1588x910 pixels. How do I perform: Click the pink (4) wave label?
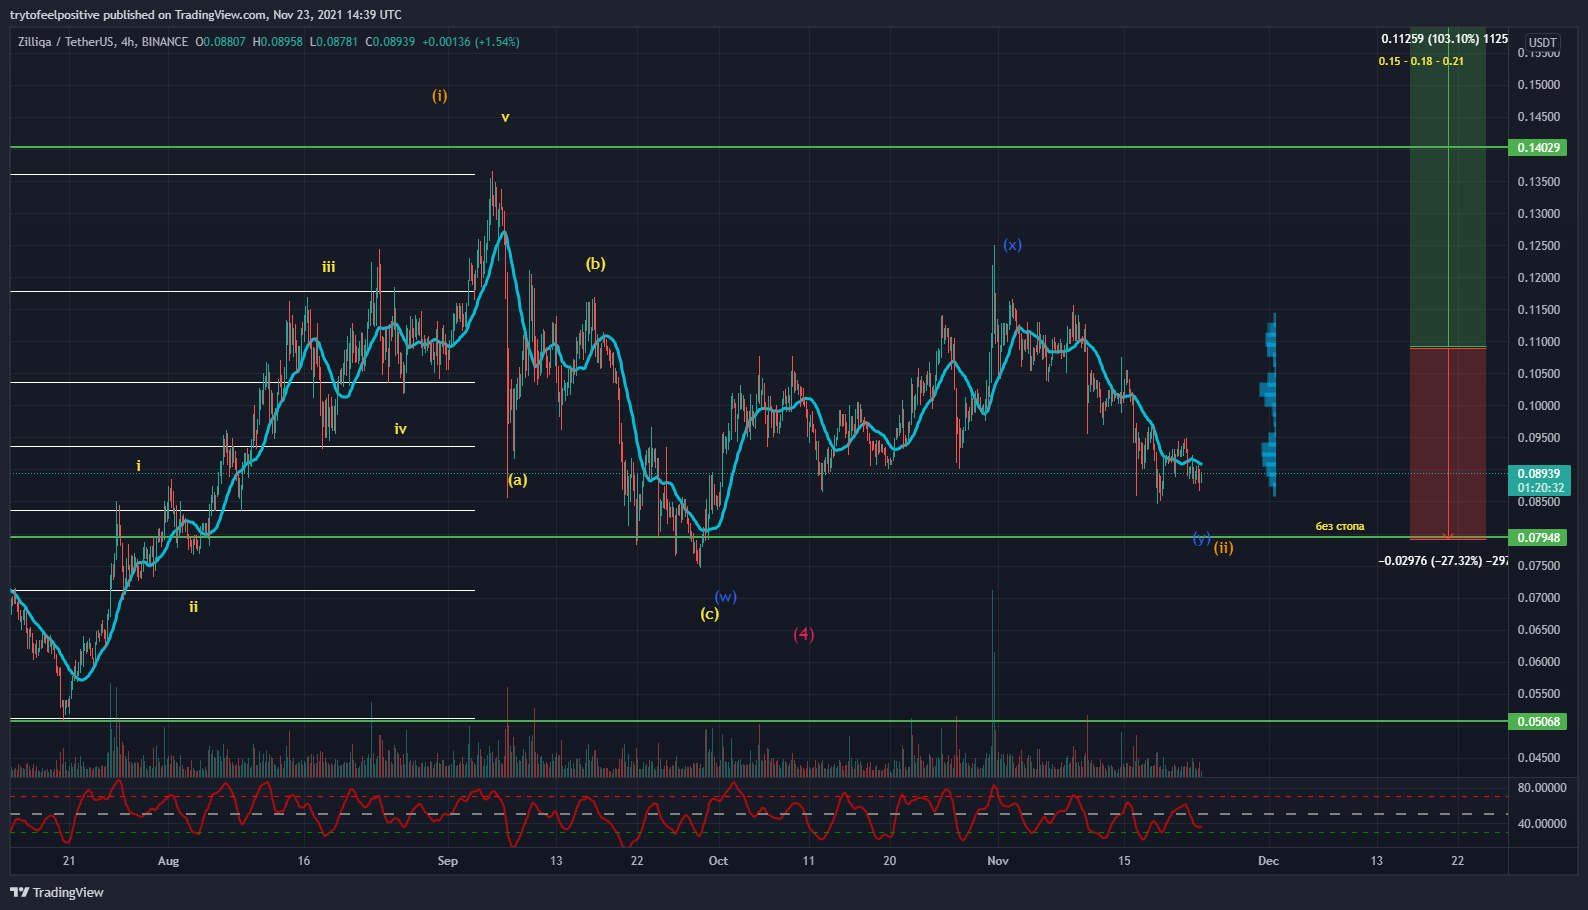(804, 634)
